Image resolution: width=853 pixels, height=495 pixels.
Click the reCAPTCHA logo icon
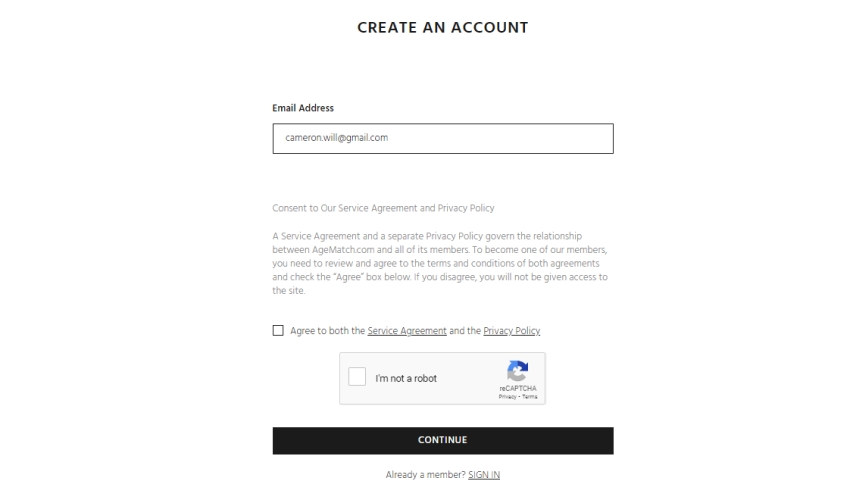coord(517,371)
